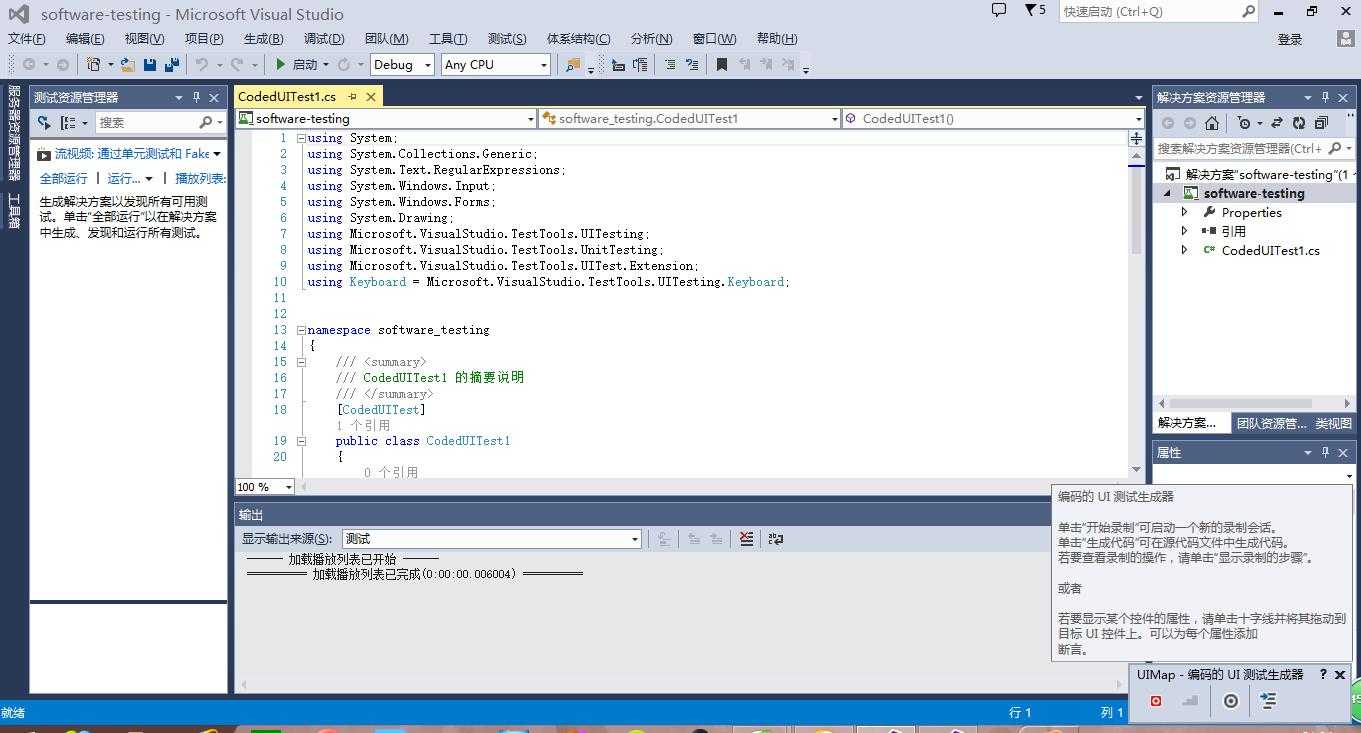Switch to the 团队资源管理器 tab
This screenshot has width=1361, height=733.
1271,423
